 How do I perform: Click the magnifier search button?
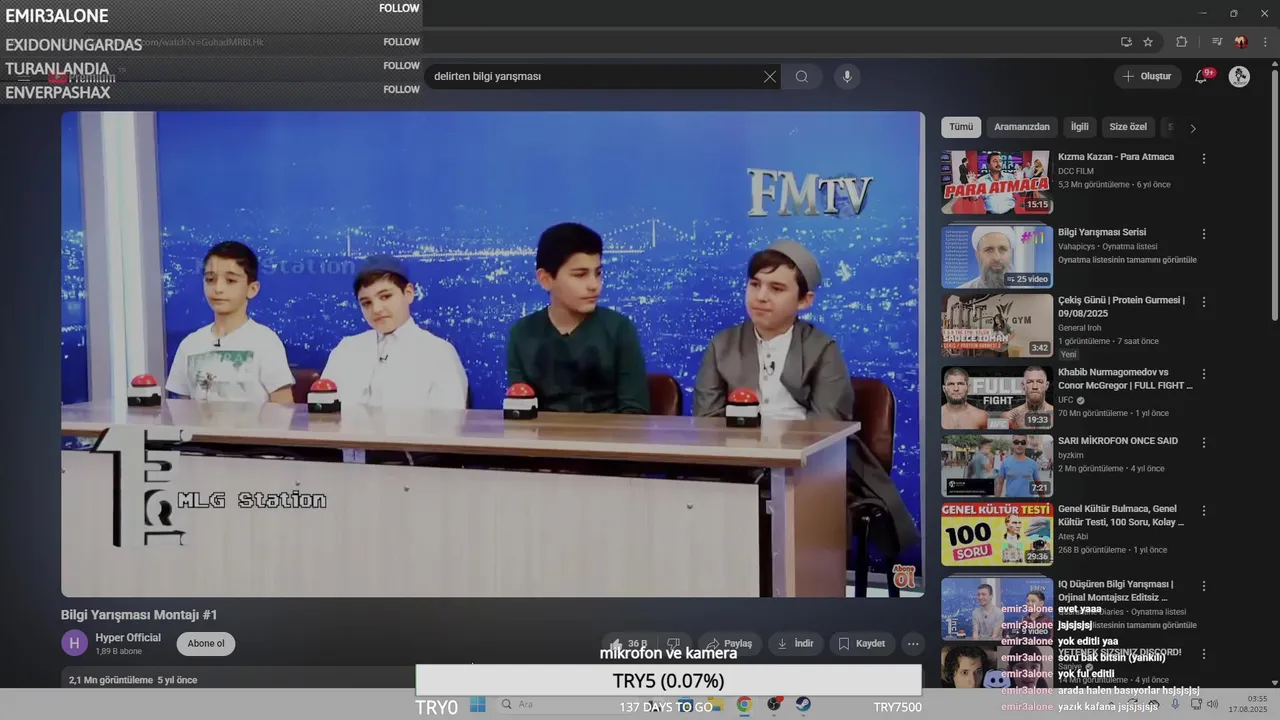tap(802, 77)
